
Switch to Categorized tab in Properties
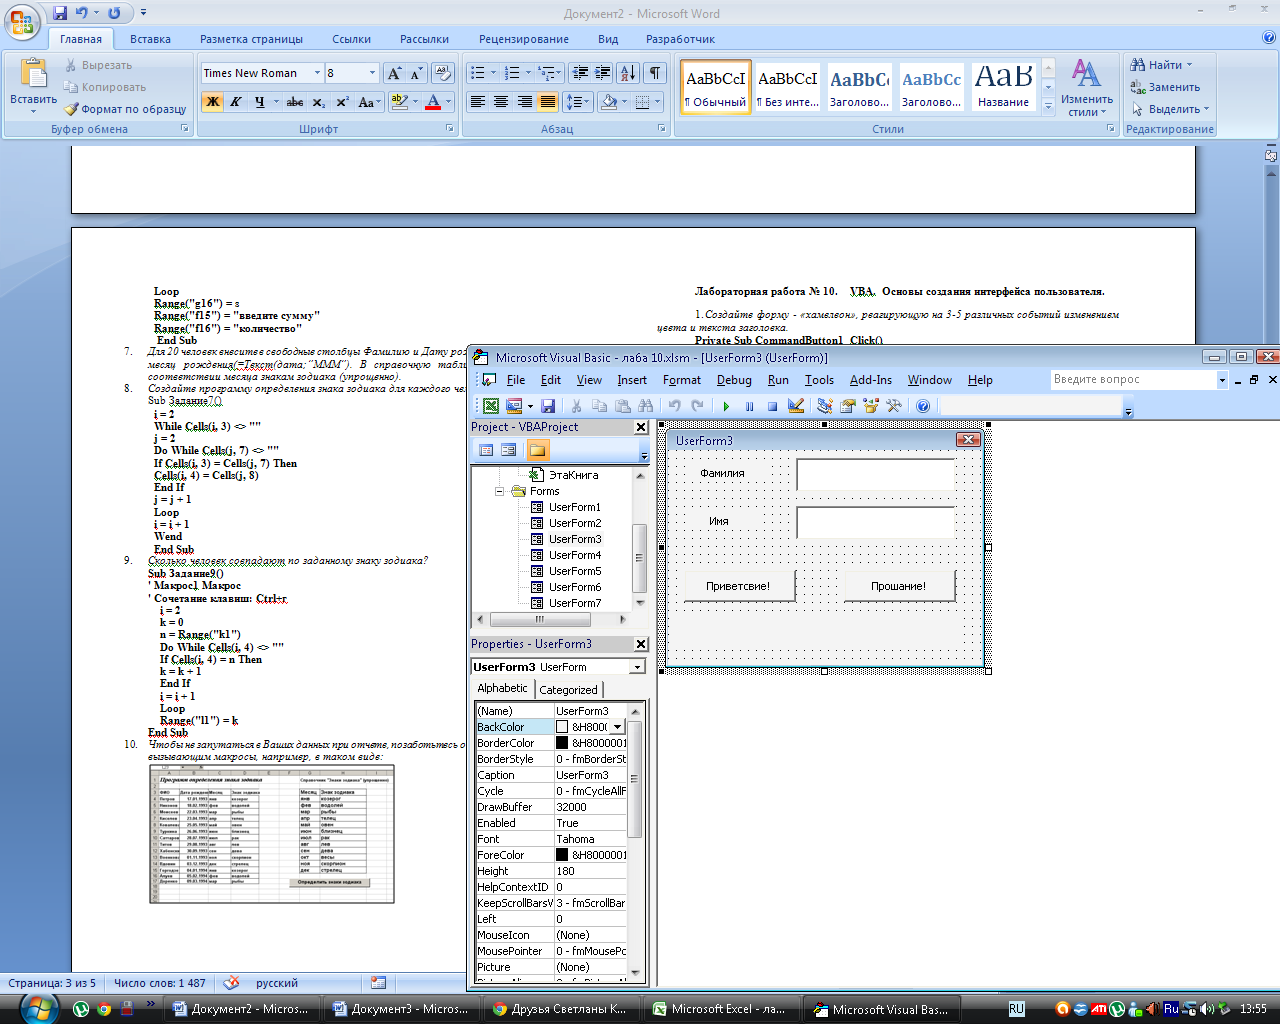point(568,690)
